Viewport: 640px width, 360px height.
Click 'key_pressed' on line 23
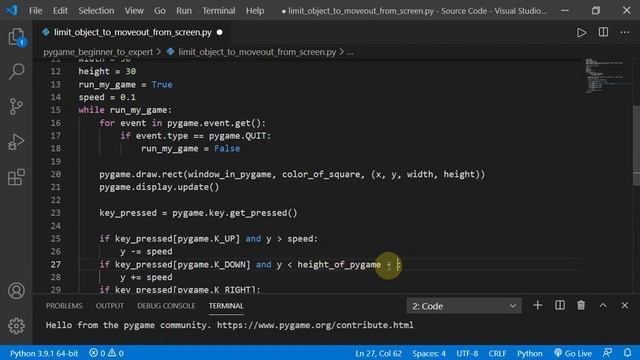(x=128, y=213)
